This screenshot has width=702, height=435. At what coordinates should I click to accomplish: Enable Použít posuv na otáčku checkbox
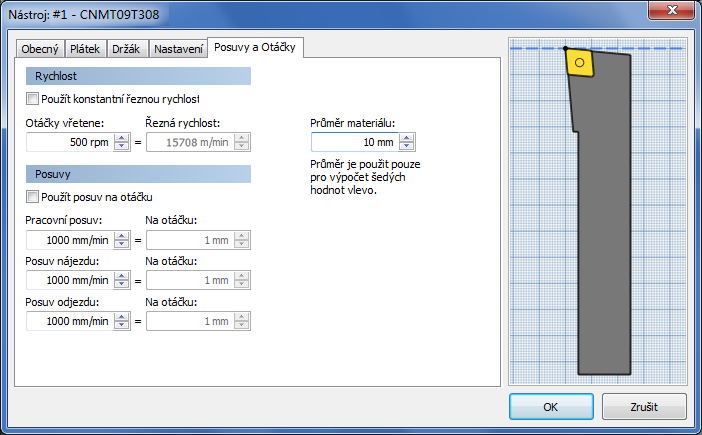[x=32, y=196]
